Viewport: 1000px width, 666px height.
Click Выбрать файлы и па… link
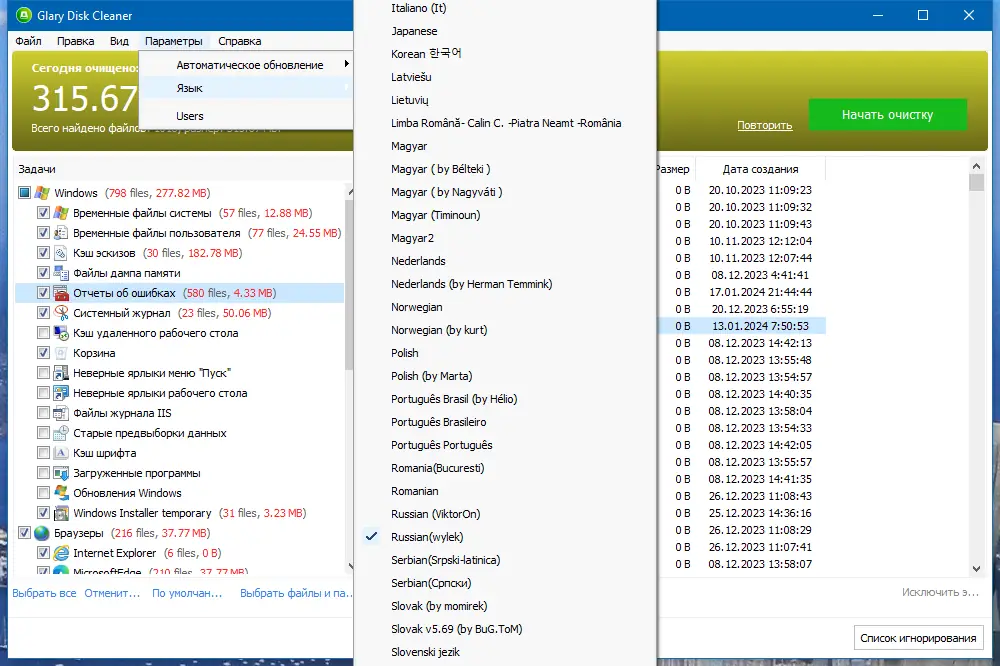(295, 593)
